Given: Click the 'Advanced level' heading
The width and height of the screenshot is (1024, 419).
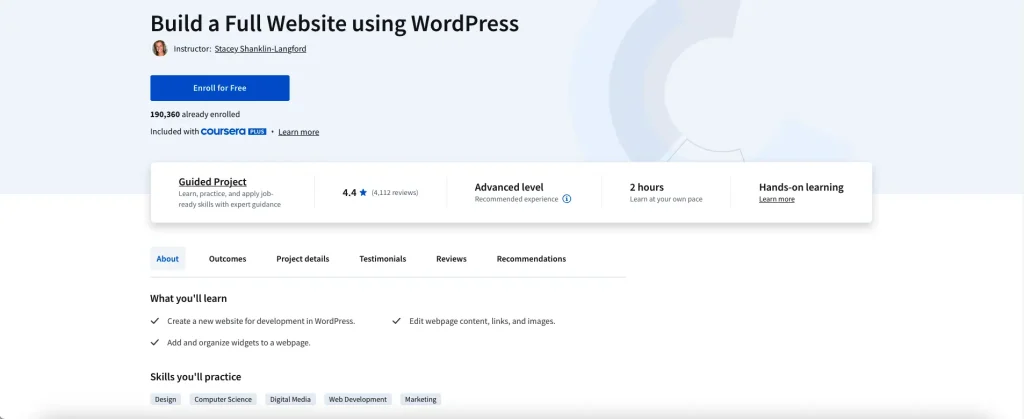Looking at the screenshot, I should [509, 187].
